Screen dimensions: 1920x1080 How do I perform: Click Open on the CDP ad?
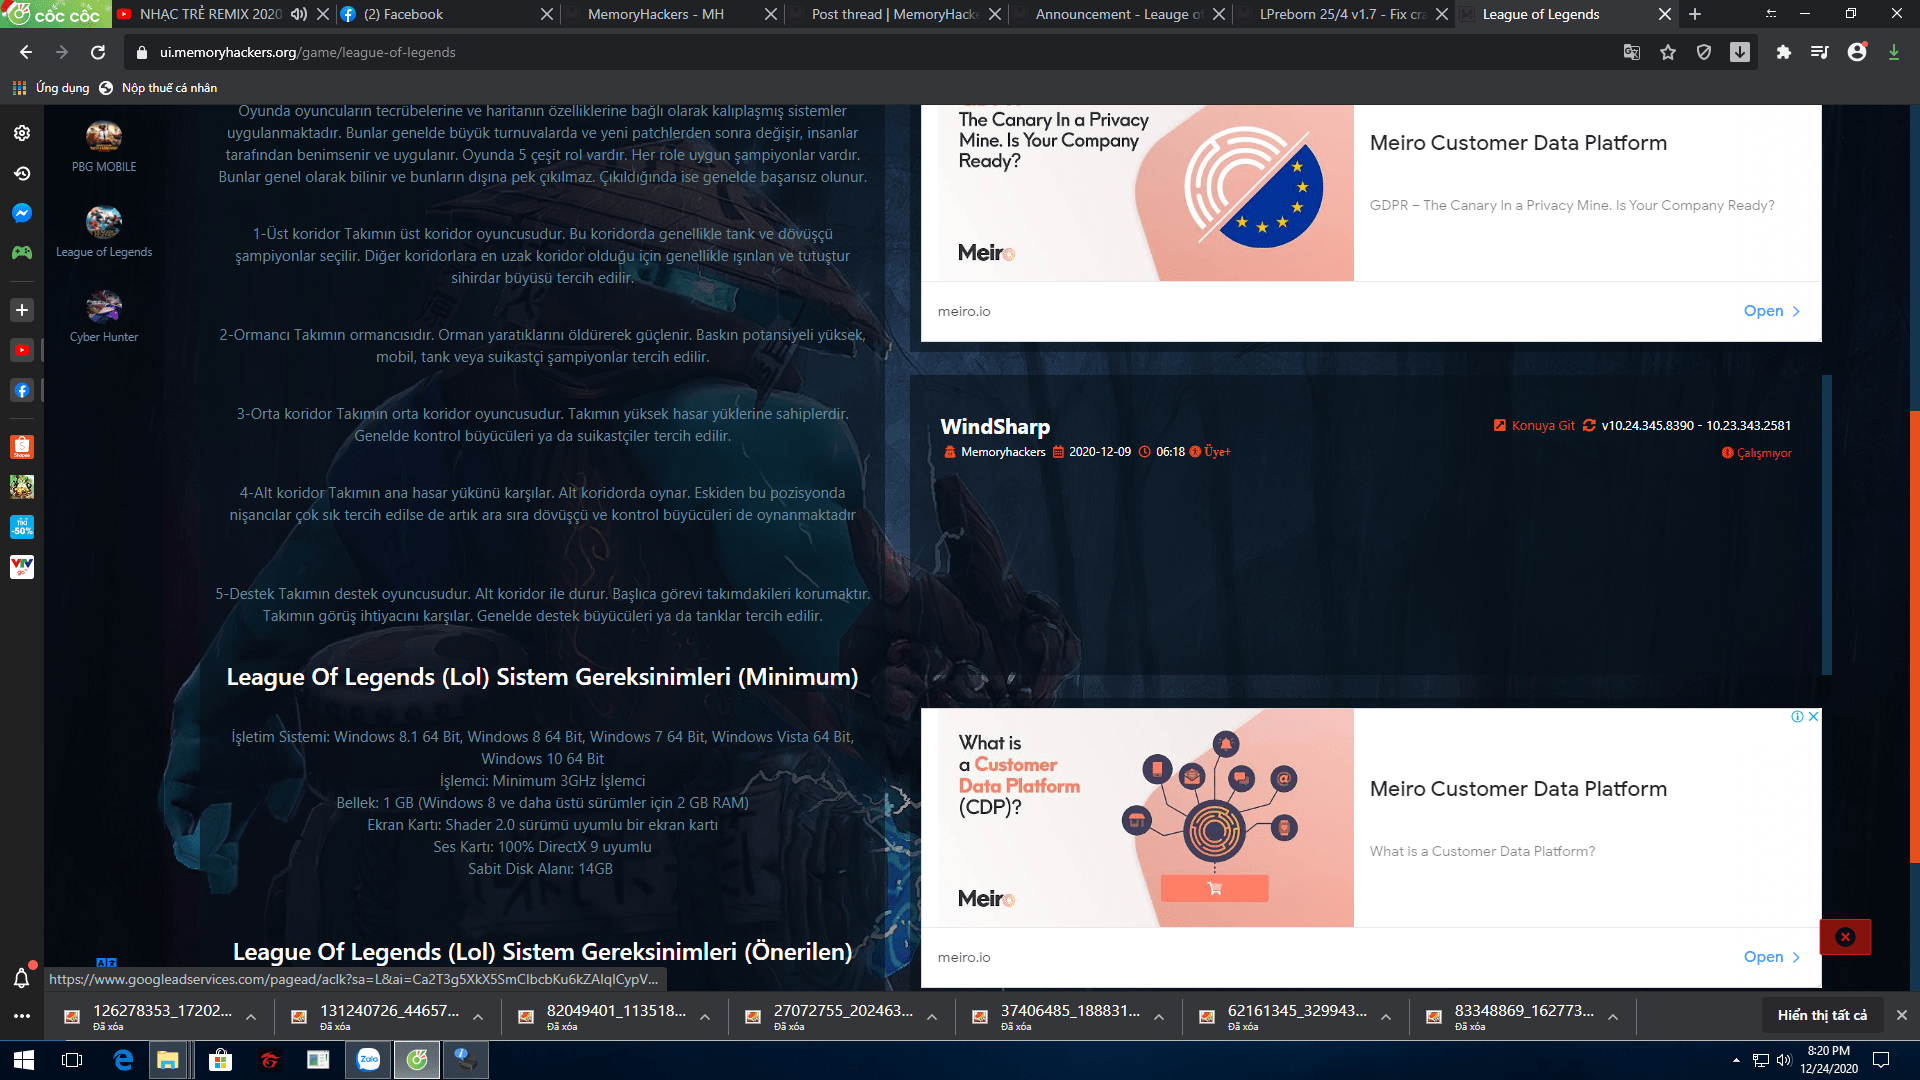[1771, 957]
